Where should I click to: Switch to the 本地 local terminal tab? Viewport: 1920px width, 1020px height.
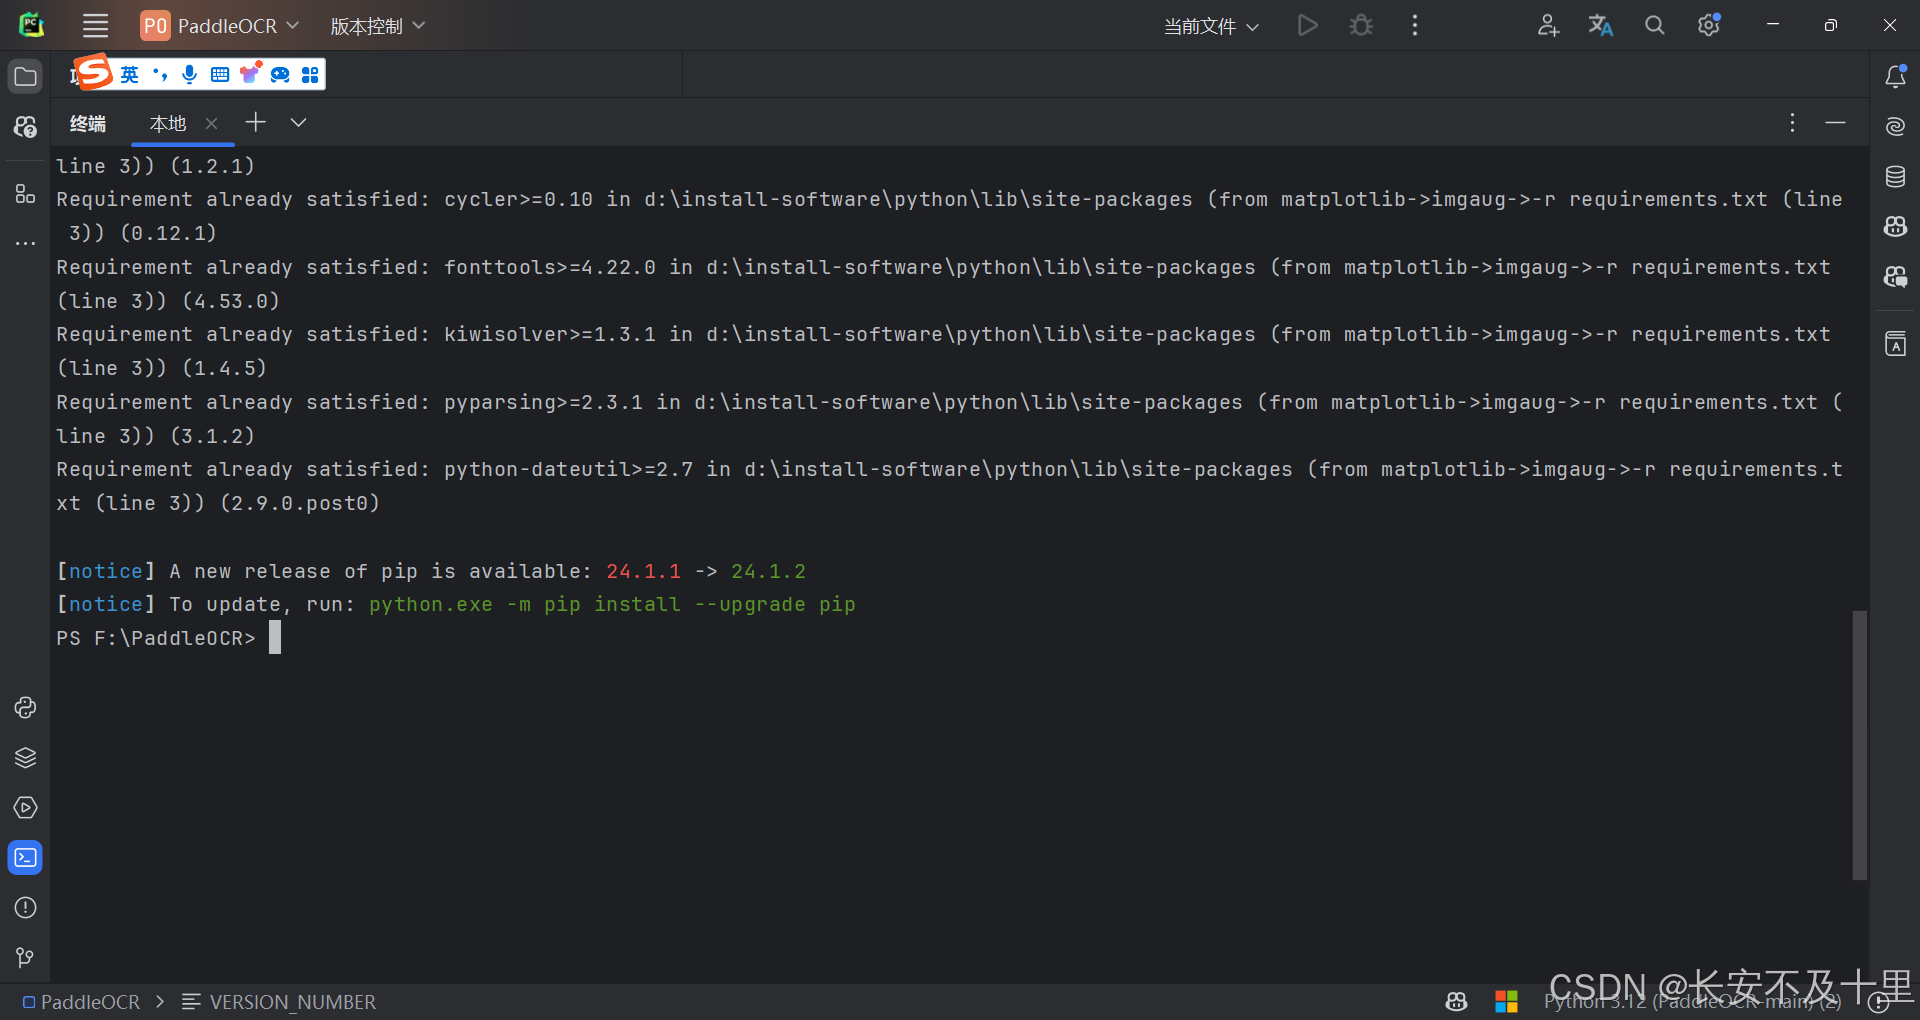tap(168, 123)
